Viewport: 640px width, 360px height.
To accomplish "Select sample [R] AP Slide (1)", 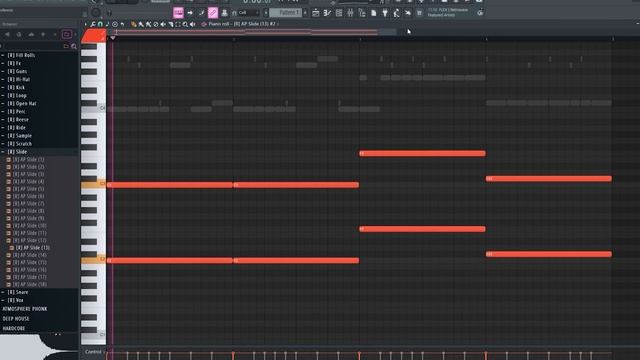I will point(28,160).
